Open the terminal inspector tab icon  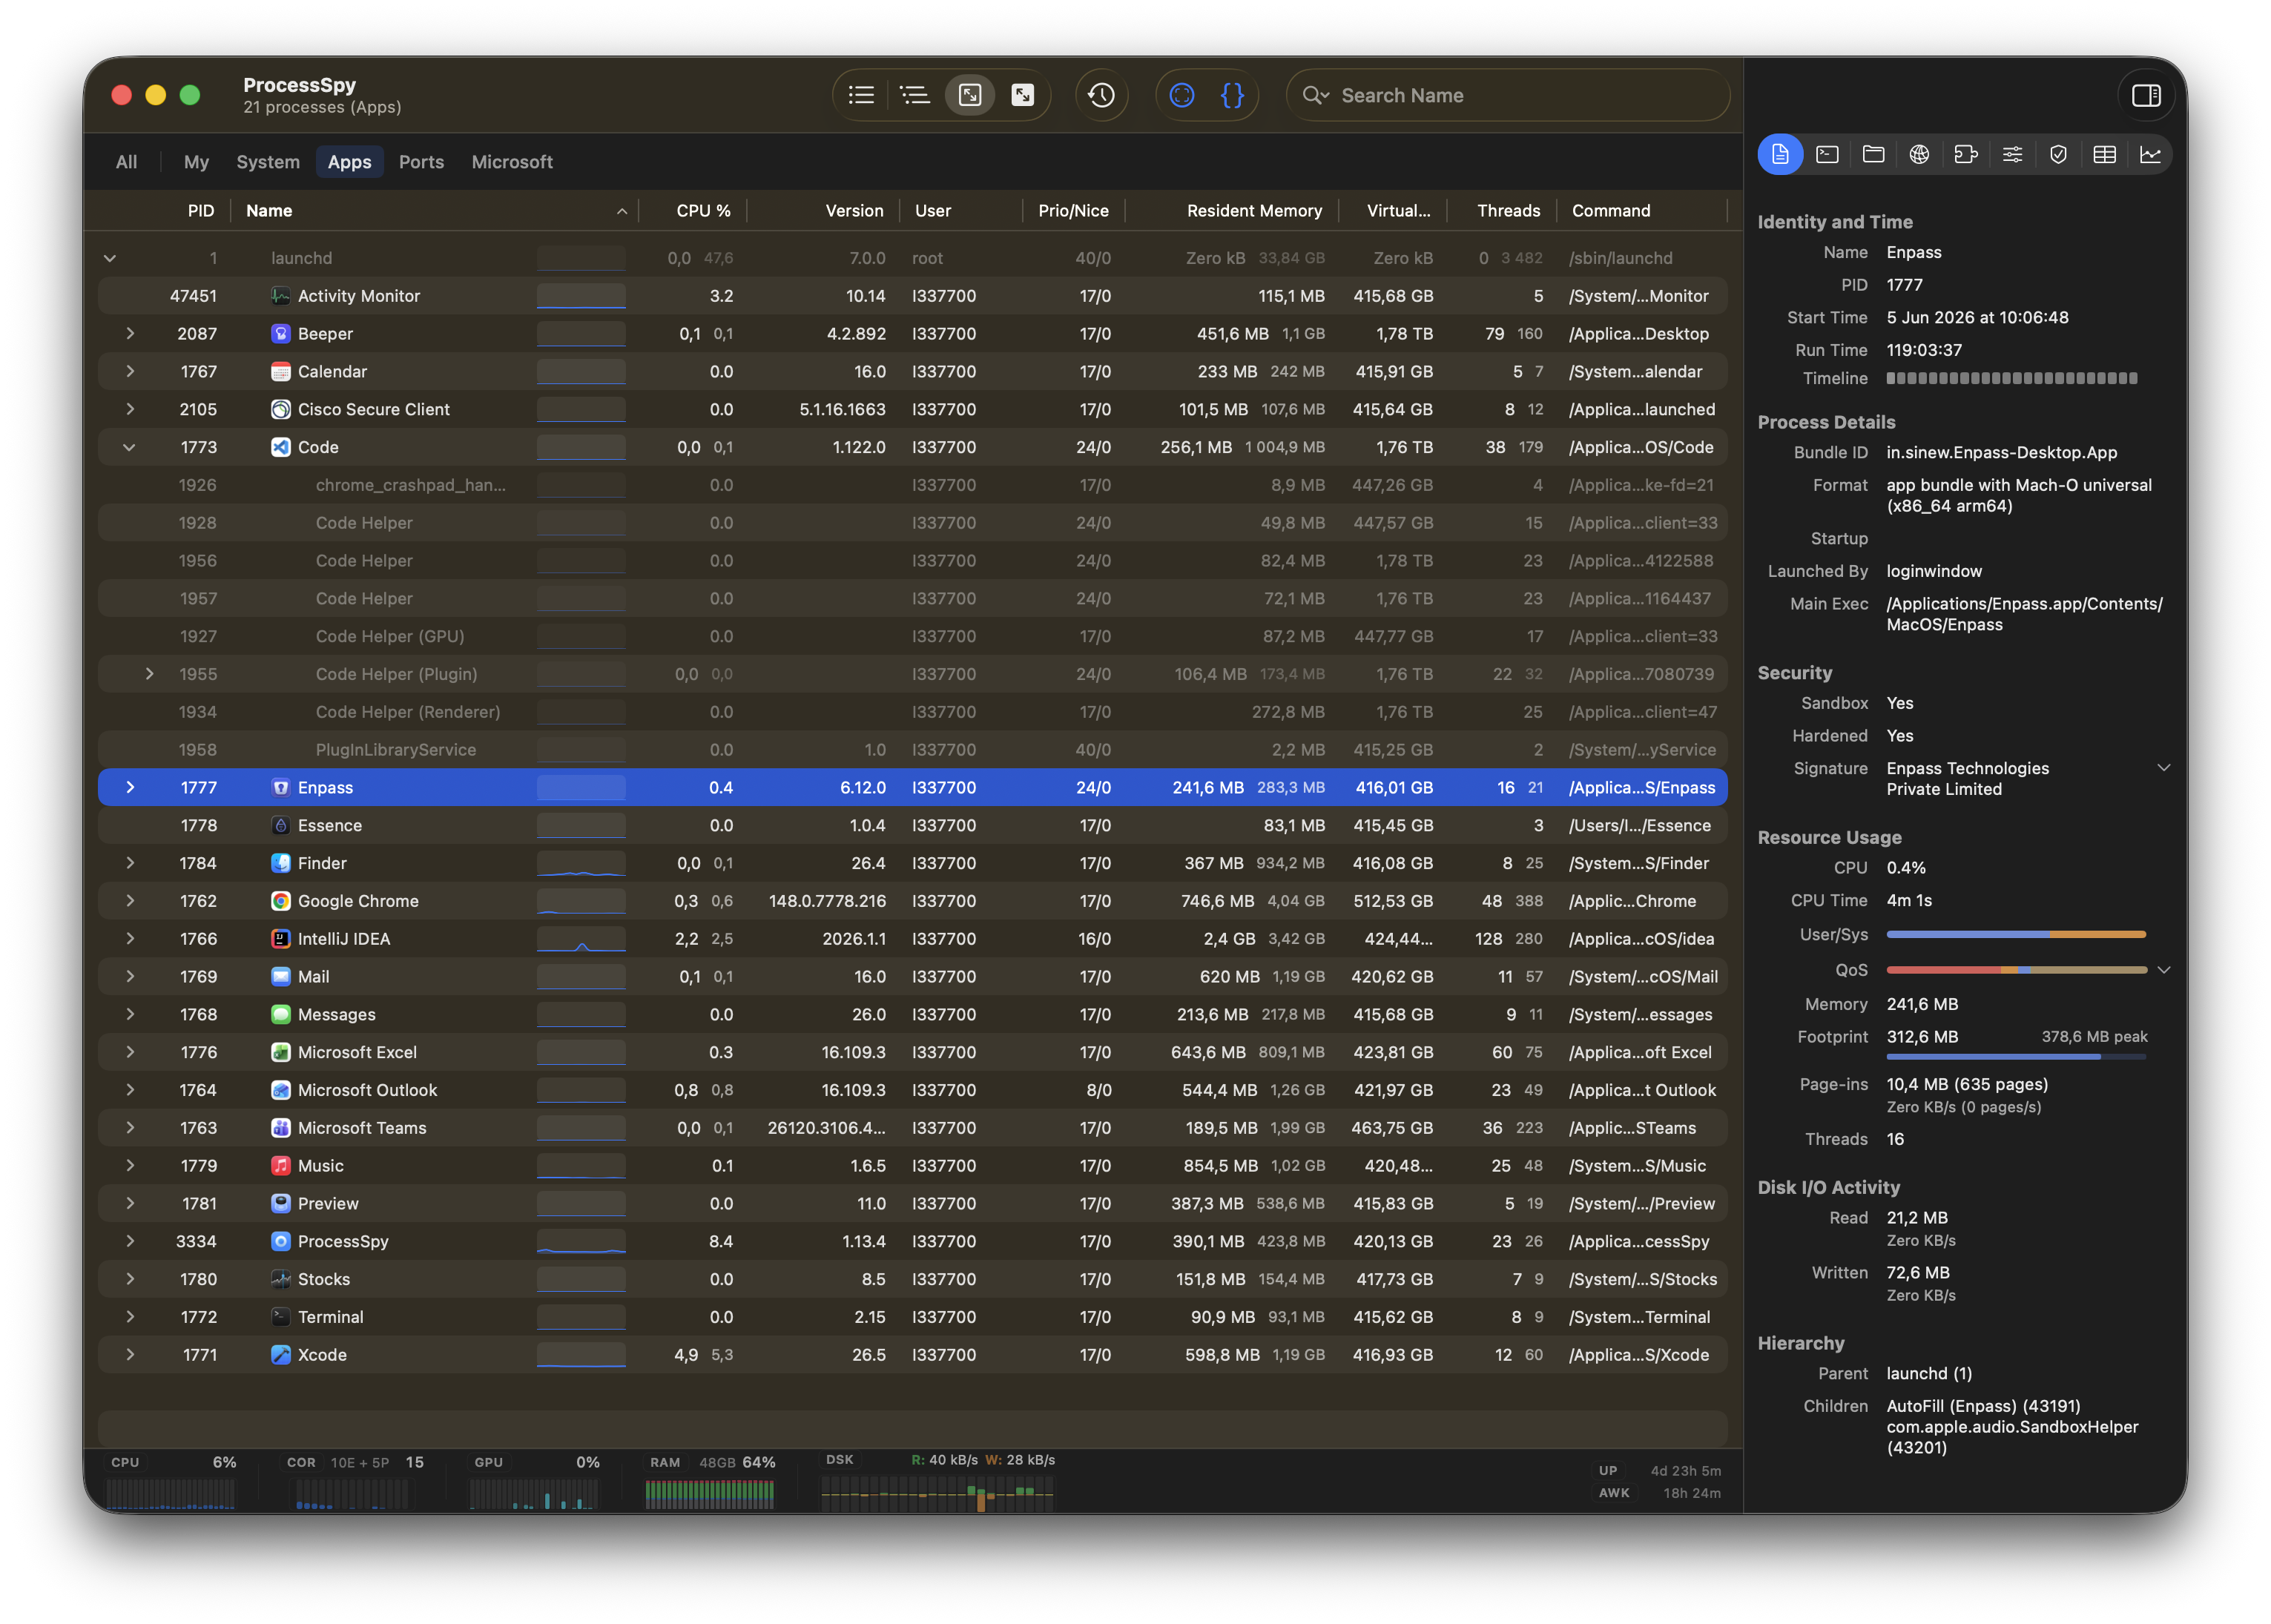1827,154
